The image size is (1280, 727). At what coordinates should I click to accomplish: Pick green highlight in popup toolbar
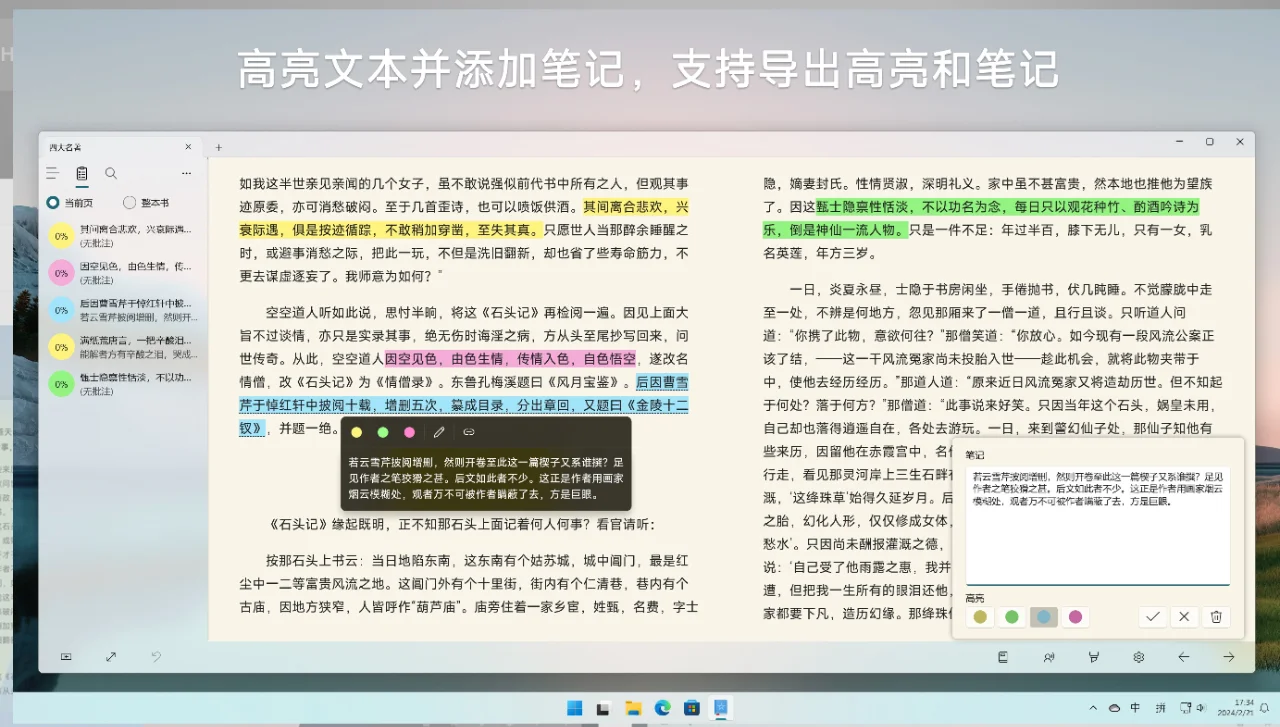(x=383, y=432)
